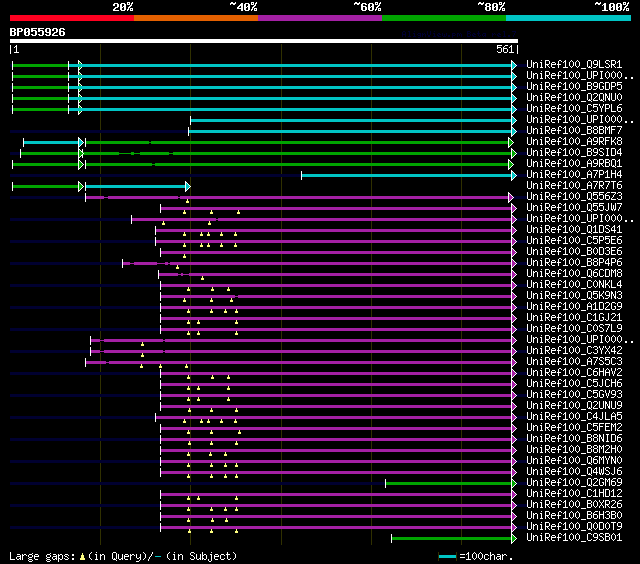Open hit UniRef100_Q2QNU0

574,98
